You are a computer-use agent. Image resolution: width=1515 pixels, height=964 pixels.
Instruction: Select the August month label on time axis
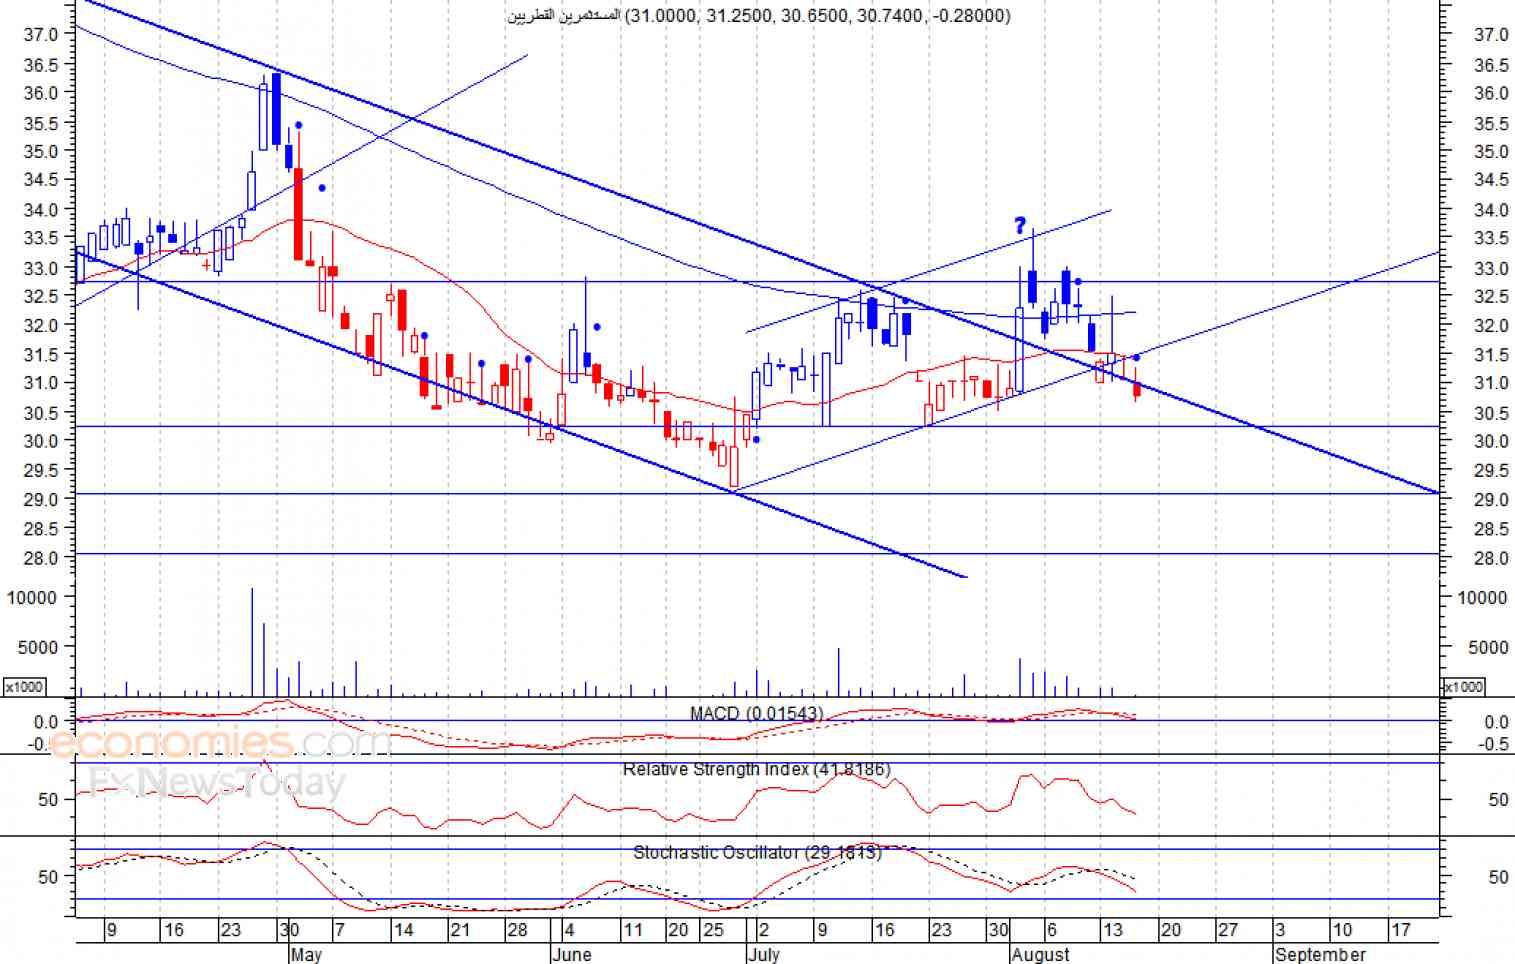(x=1040, y=954)
